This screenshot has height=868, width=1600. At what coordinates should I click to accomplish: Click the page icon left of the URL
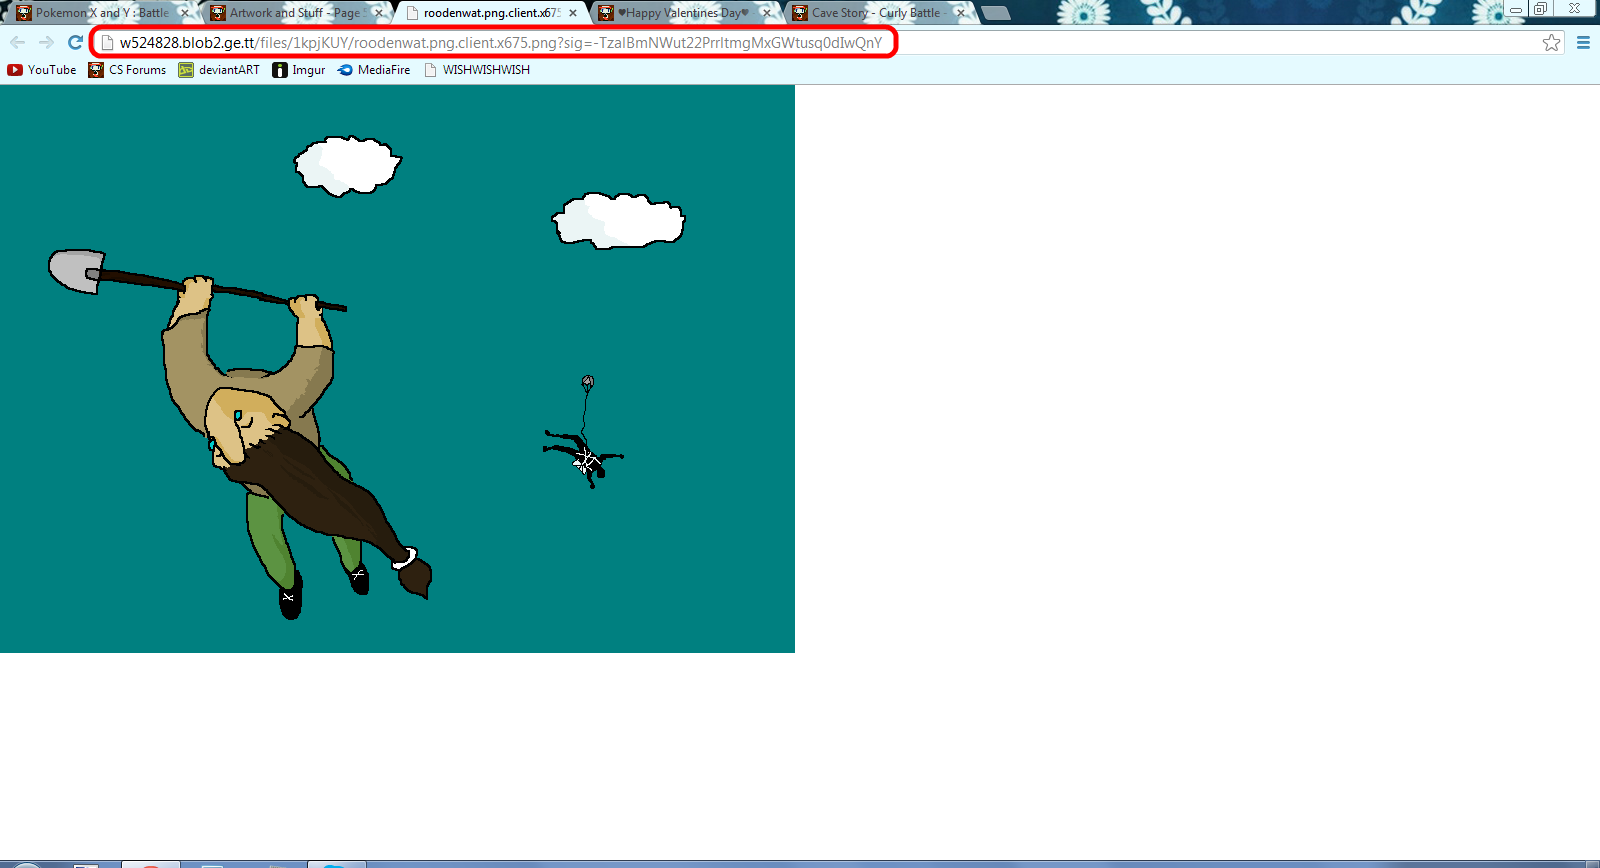pos(107,42)
